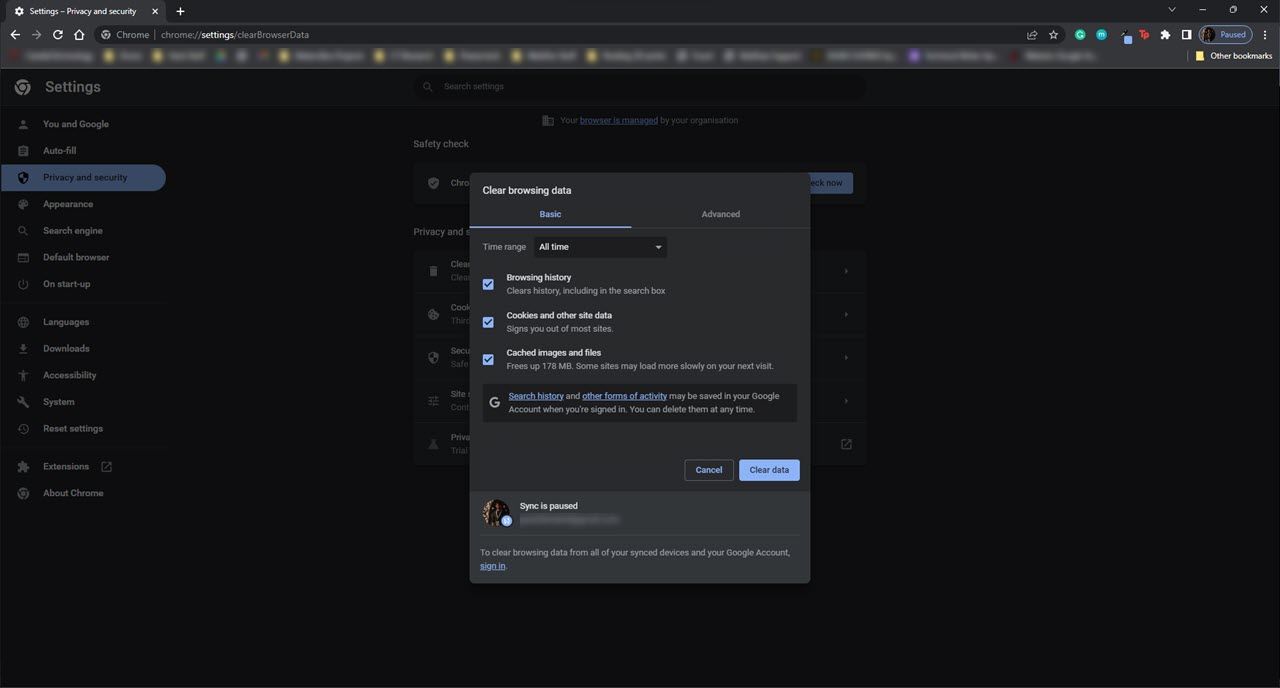Toggle the browser side panel icon

[1186, 34]
